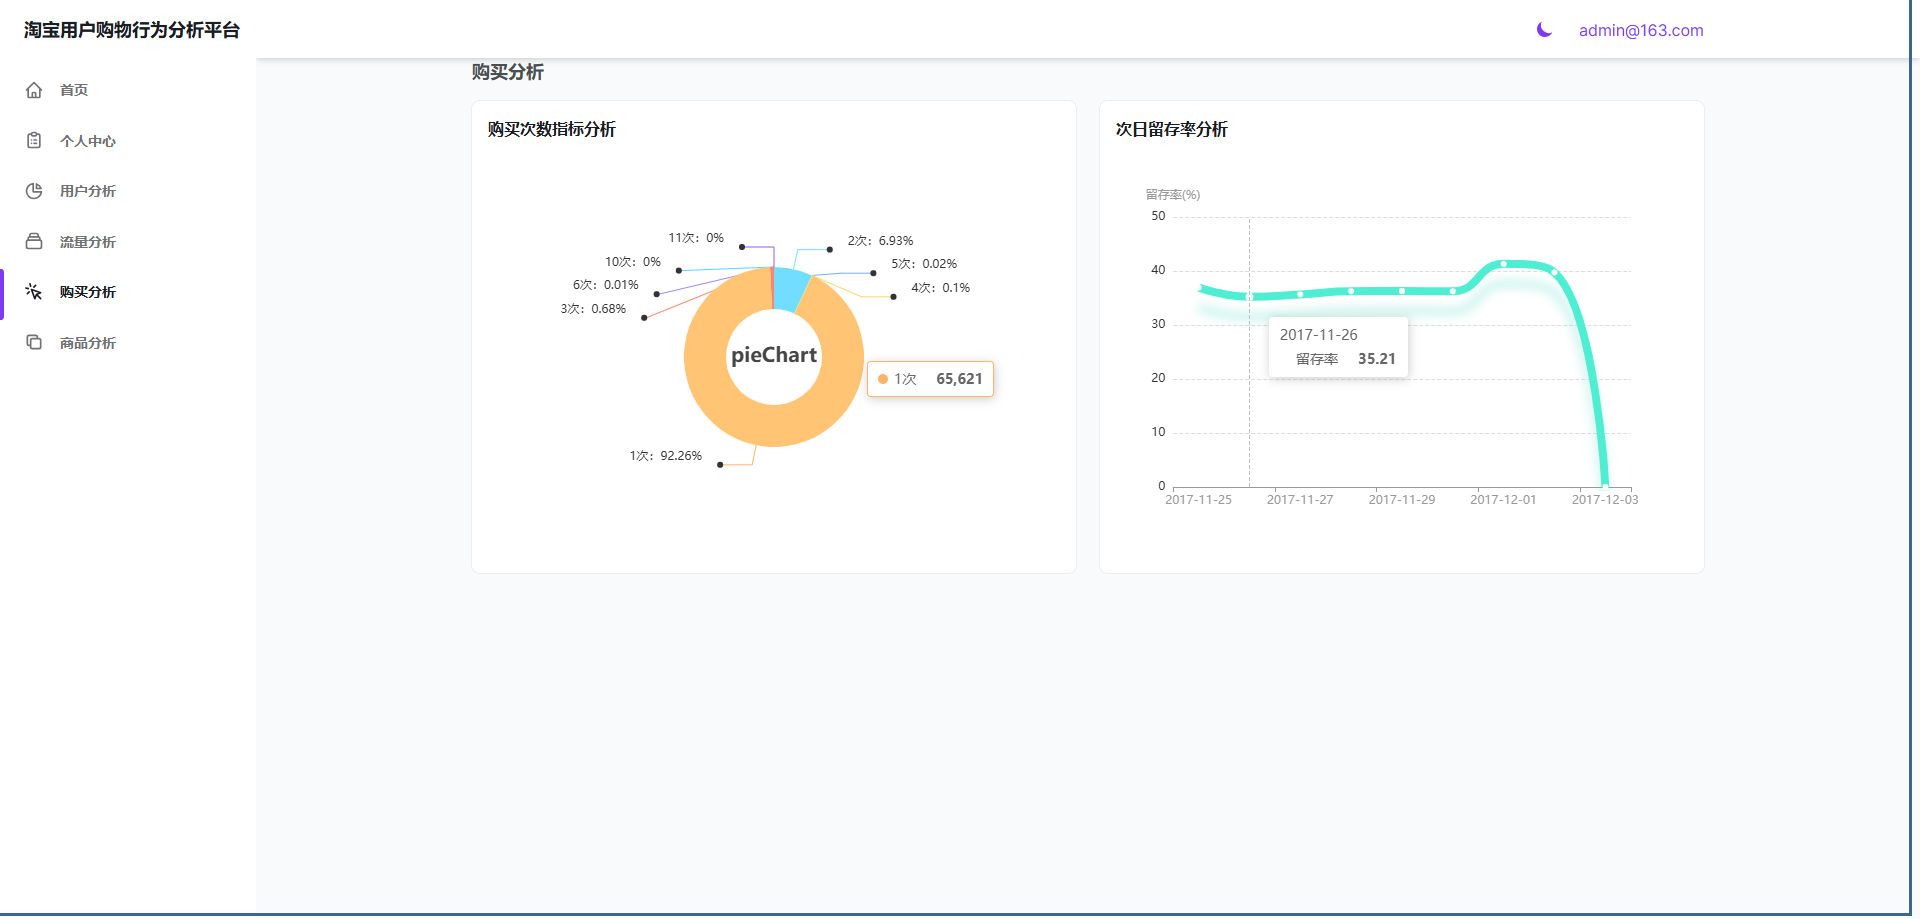Open 用户分析 menu item
Image resolution: width=1920 pixels, height=919 pixels.
[x=88, y=191]
